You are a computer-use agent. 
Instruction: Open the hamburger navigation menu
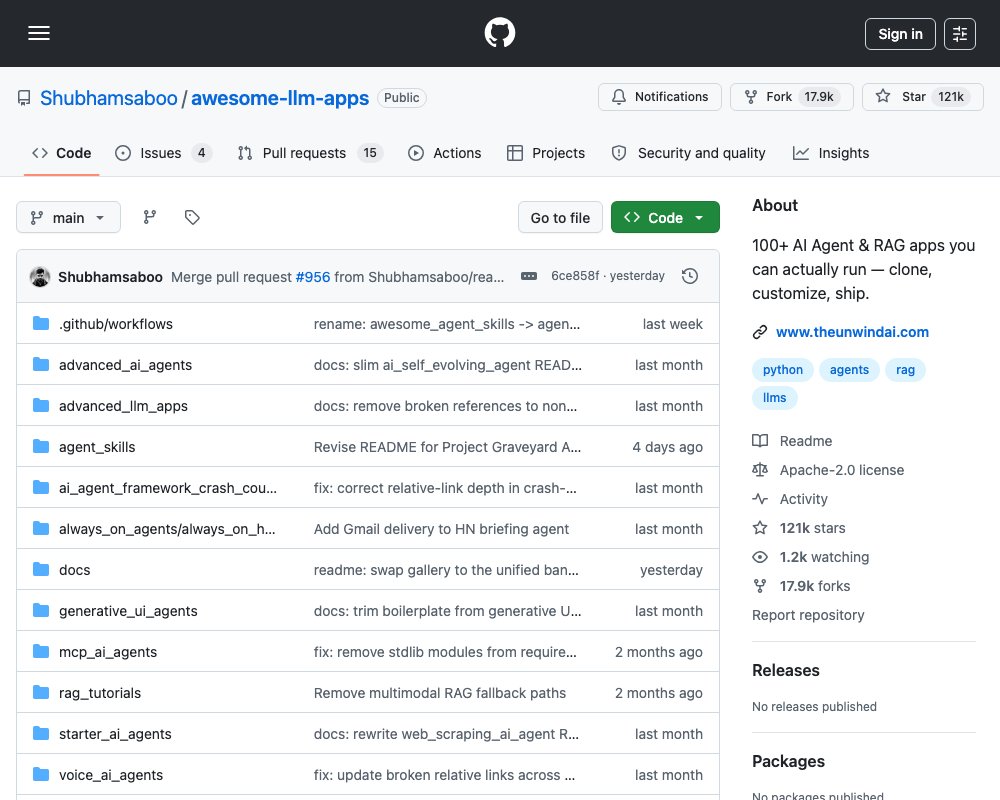39,33
